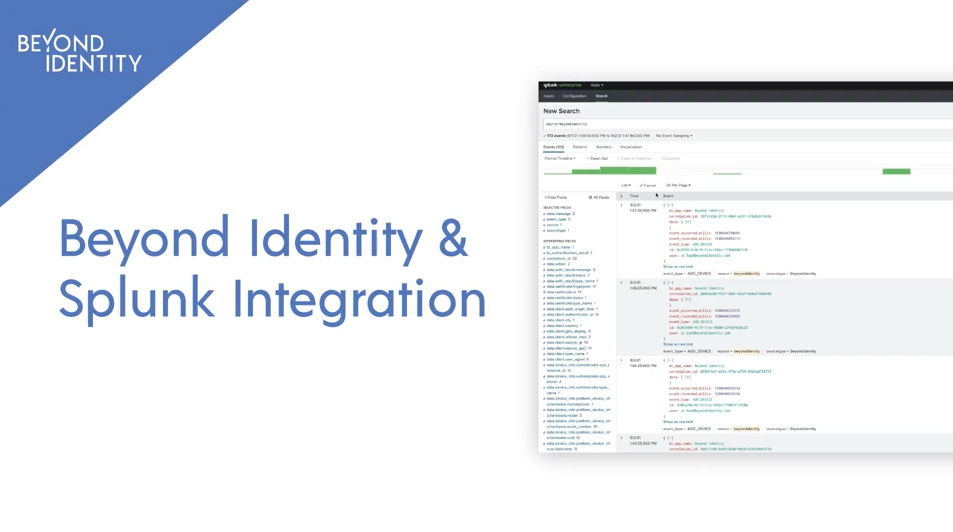
Task: Open the Apps dropdown menu
Action: tap(597, 85)
